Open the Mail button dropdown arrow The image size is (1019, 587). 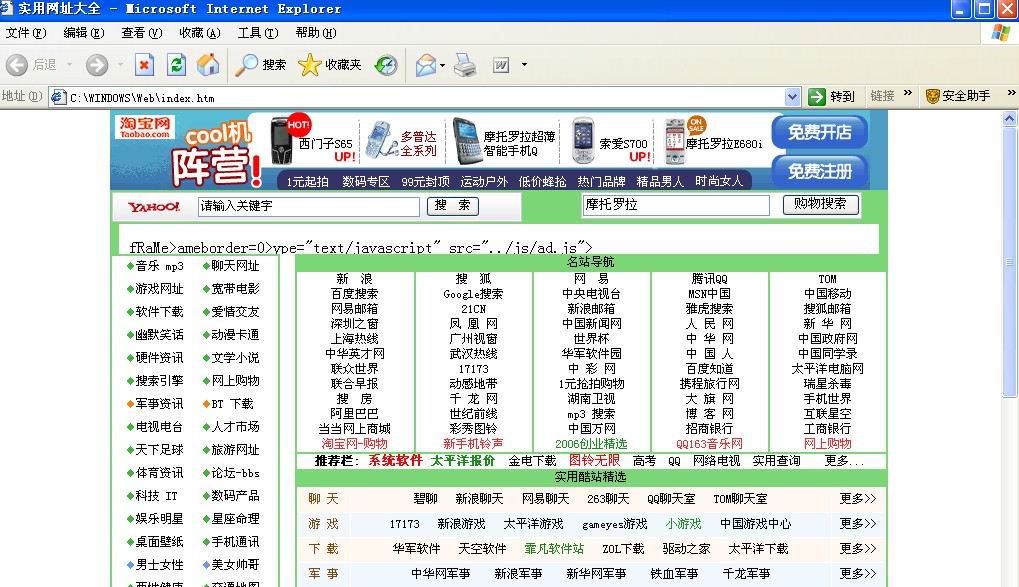click(443, 65)
